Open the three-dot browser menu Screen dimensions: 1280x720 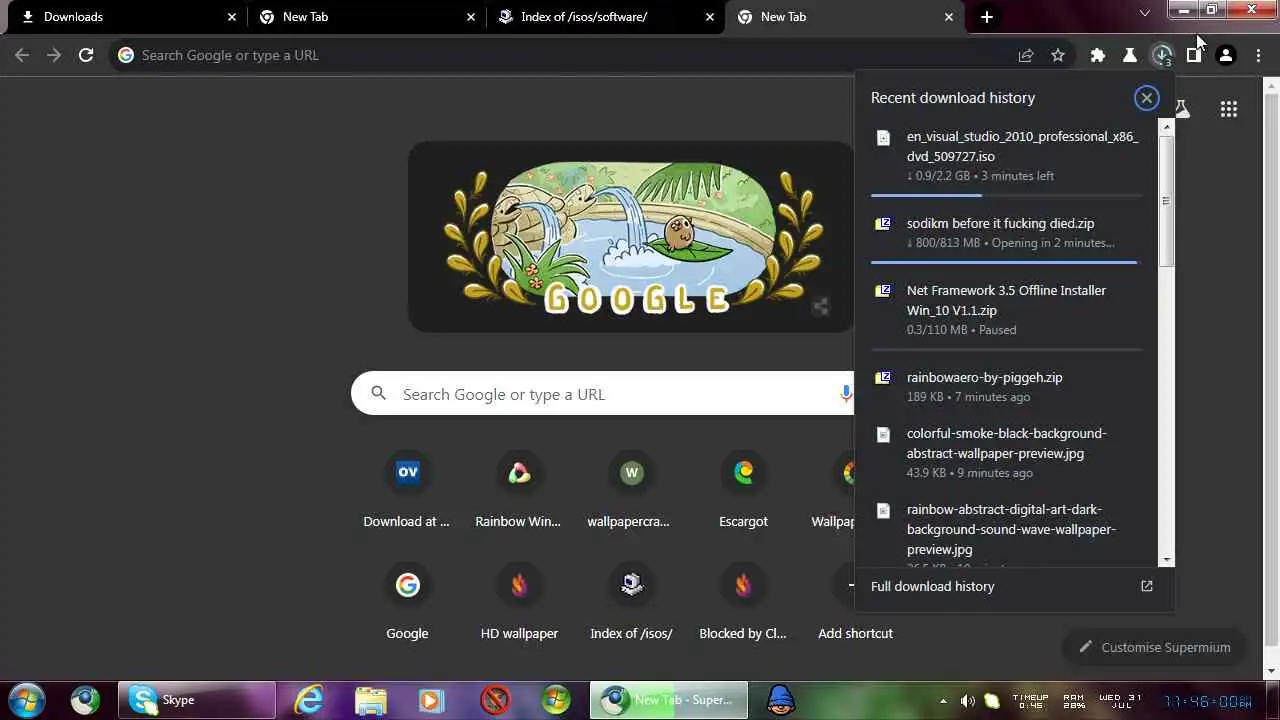click(1258, 55)
